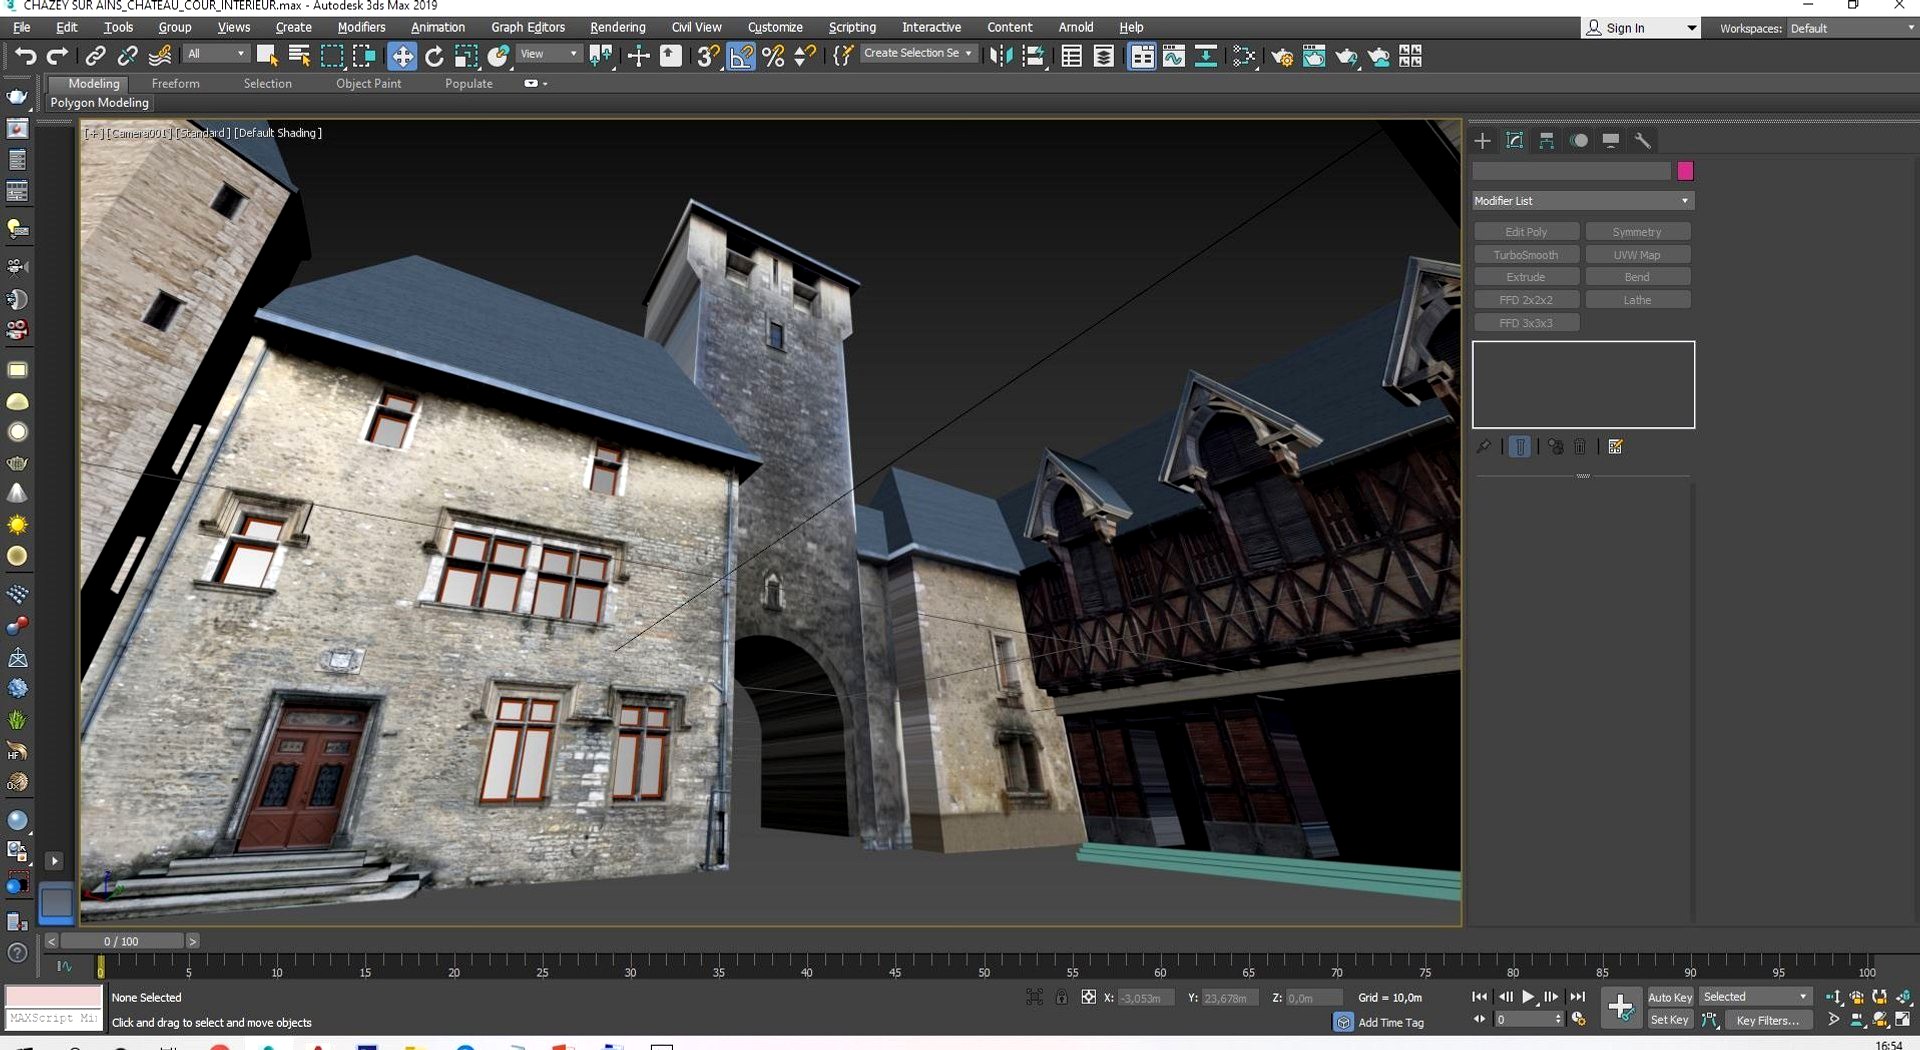Open the reference coordinate View dropdown
This screenshot has width=1920, height=1050.
(549, 54)
